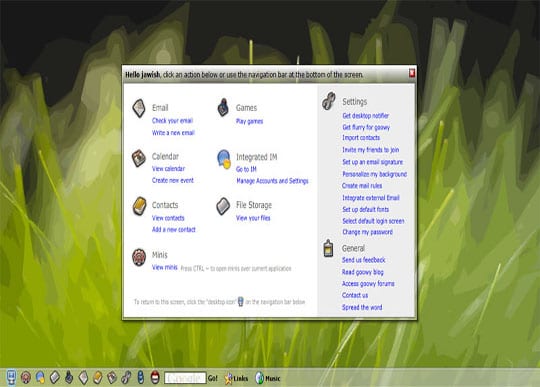Click the inline desktop icon in return hint
Image resolution: width=540 pixels, height=387 pixels.
(241, 301)
